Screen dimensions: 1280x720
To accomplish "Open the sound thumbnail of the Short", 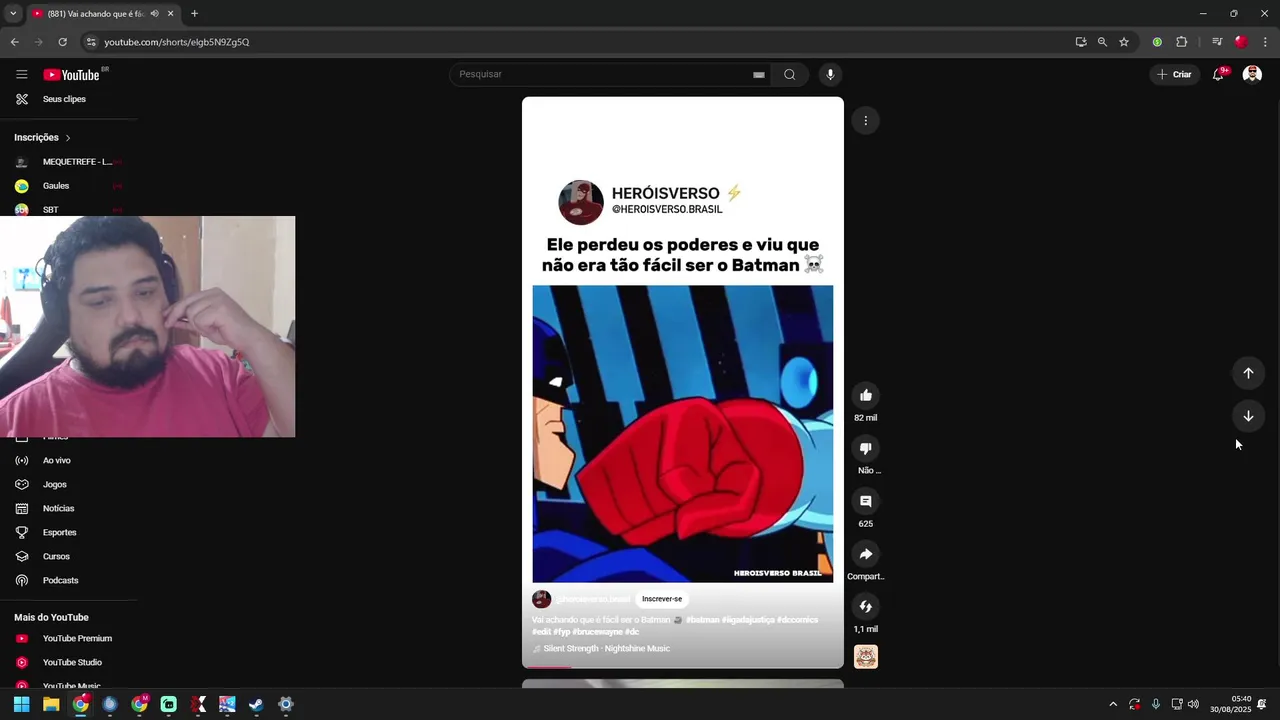I will coord(866,656).
